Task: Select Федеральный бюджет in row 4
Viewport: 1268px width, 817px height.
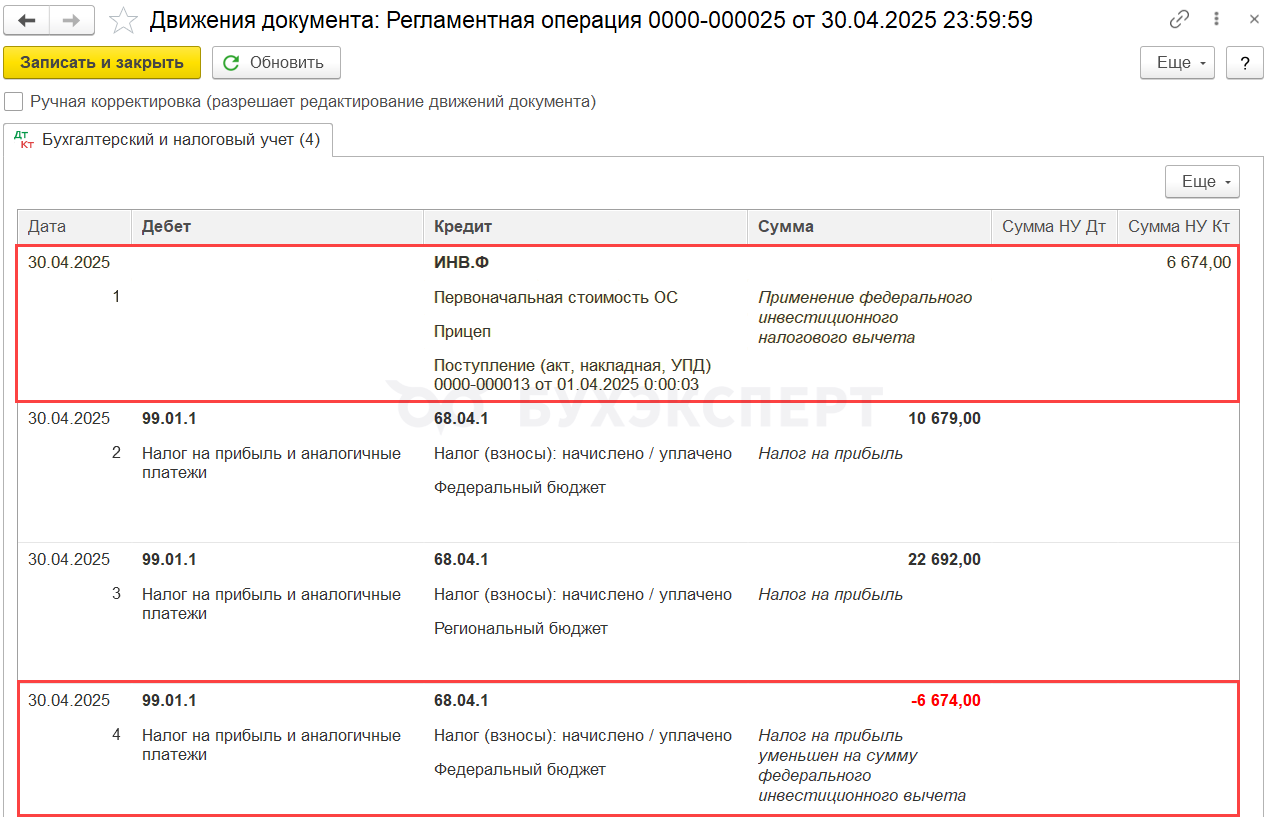Action: [x=520, y=769]
